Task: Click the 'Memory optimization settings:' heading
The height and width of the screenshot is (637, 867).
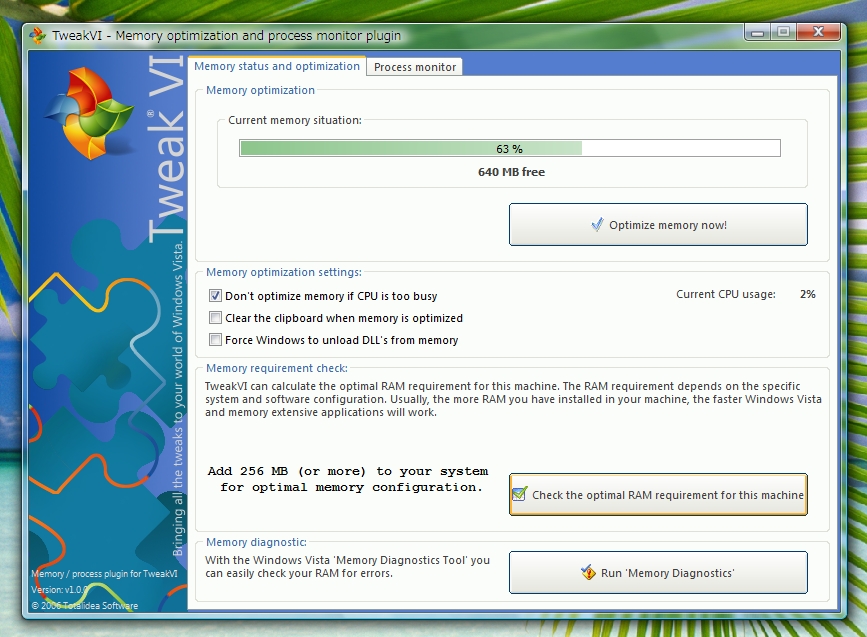Action: 284,272
